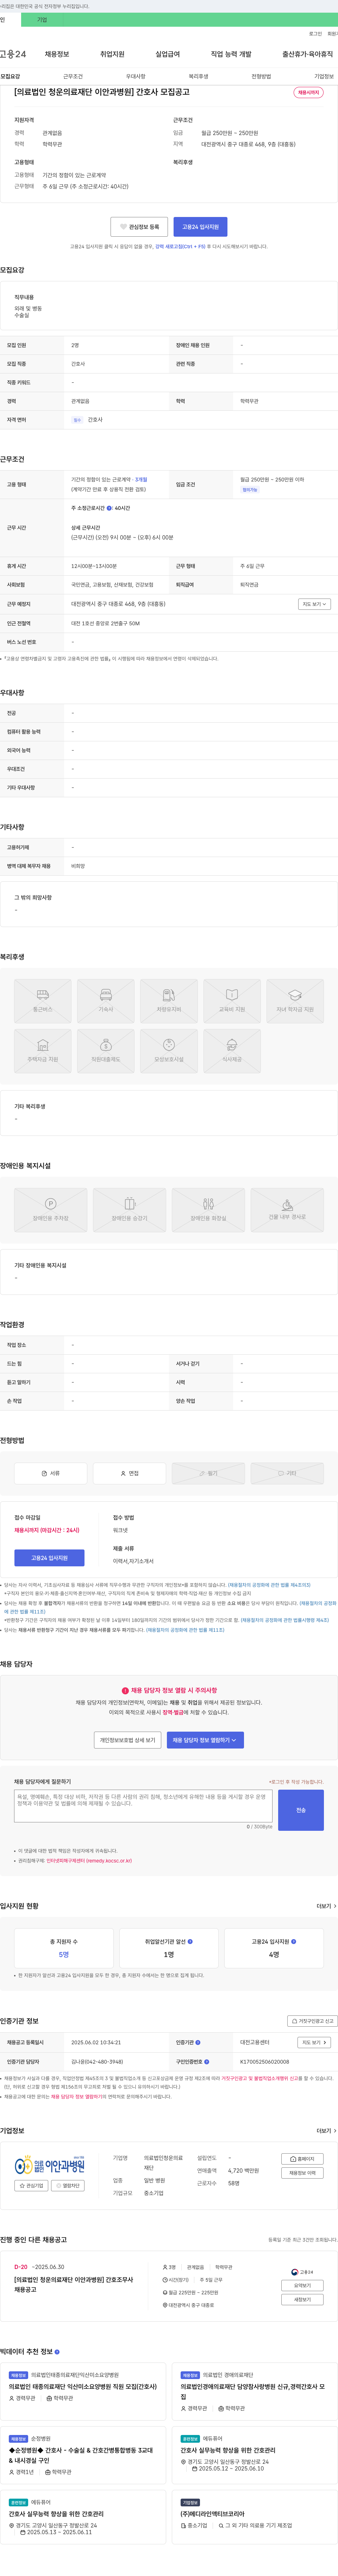Click info icon beside 빅데이터 추천 정보
The image size is (338, 2576).
point(57,2352)
